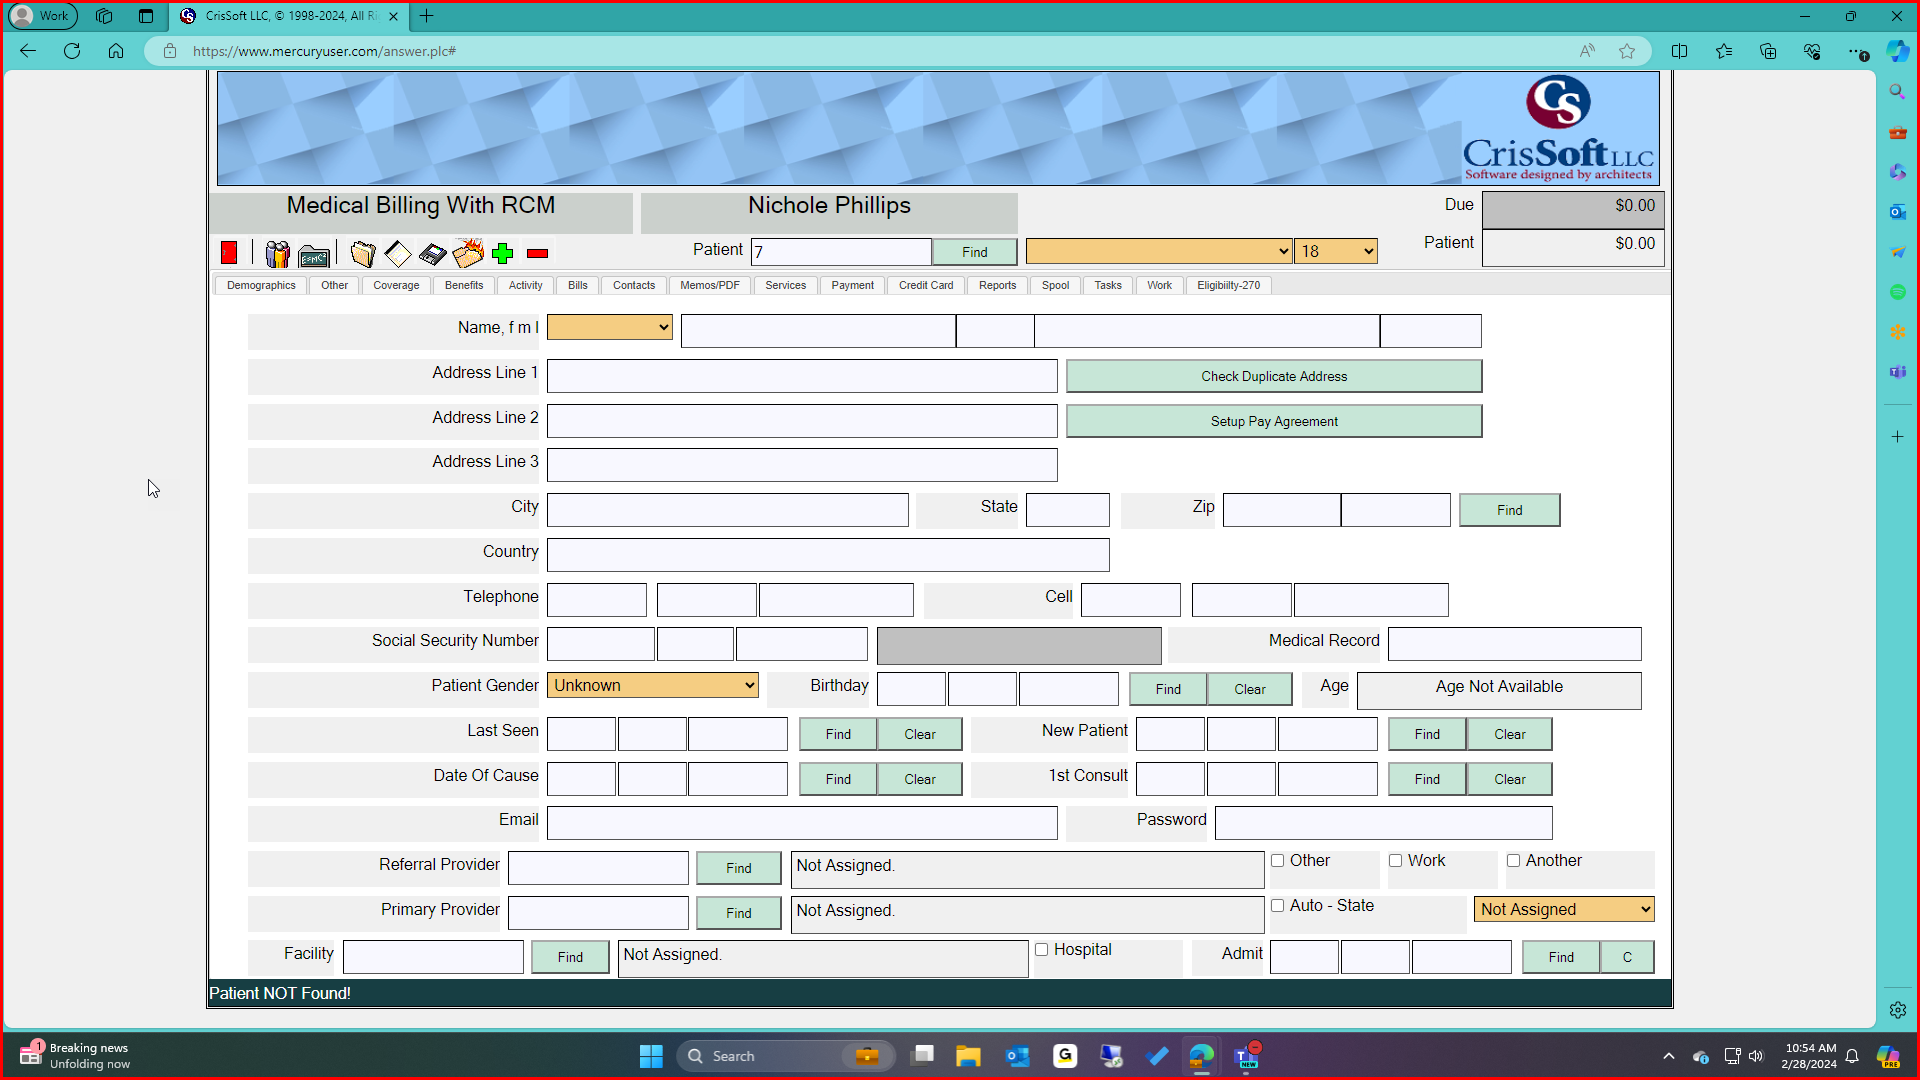This screenshot has height=1080, width=1920.
Task: Check the Auto - State checkbox
Action: pyautogui.click(x=1278, y=906)
